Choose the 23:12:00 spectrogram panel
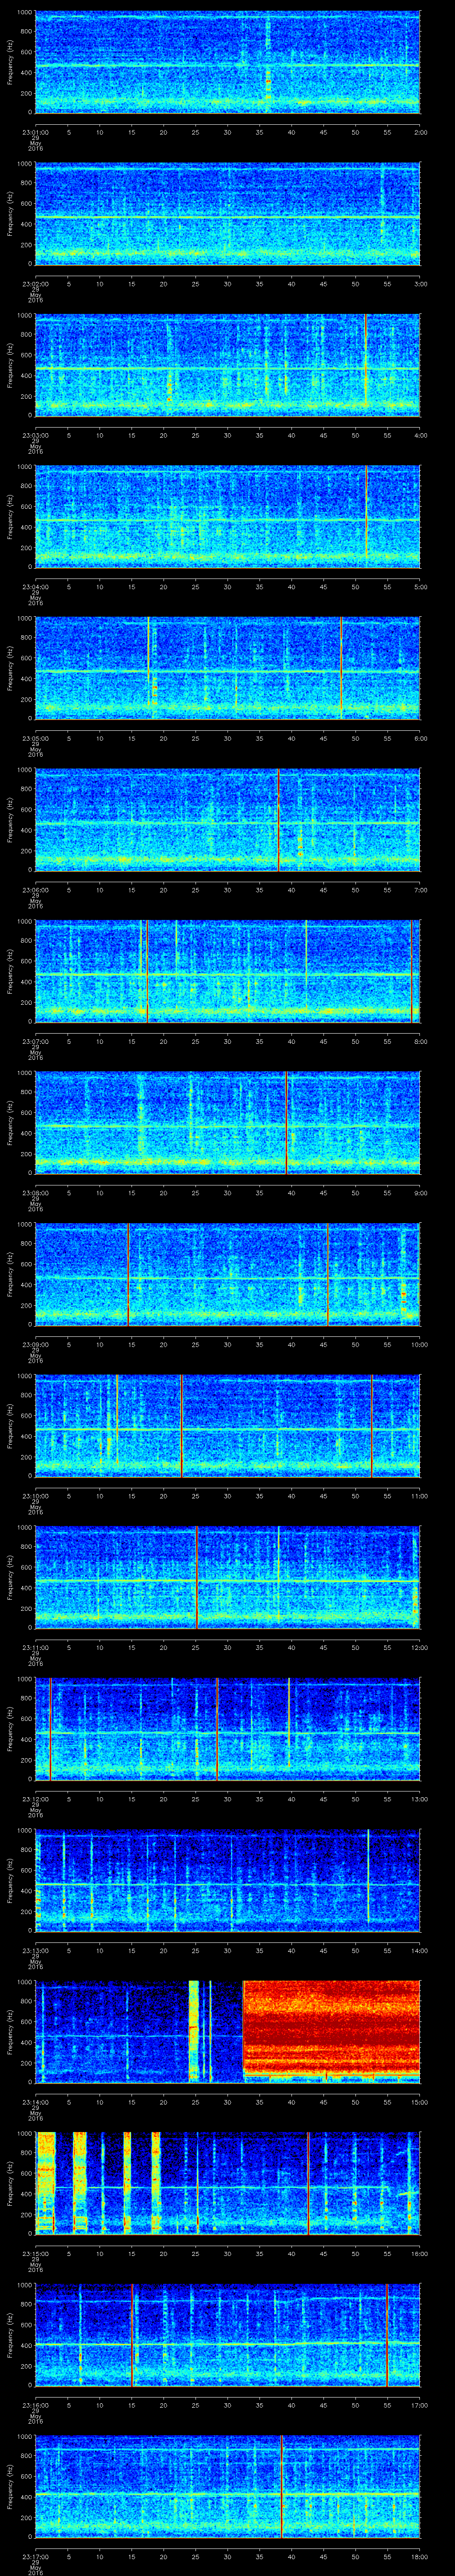This screenshot has width=455, height=2576. click(228, 1729)
